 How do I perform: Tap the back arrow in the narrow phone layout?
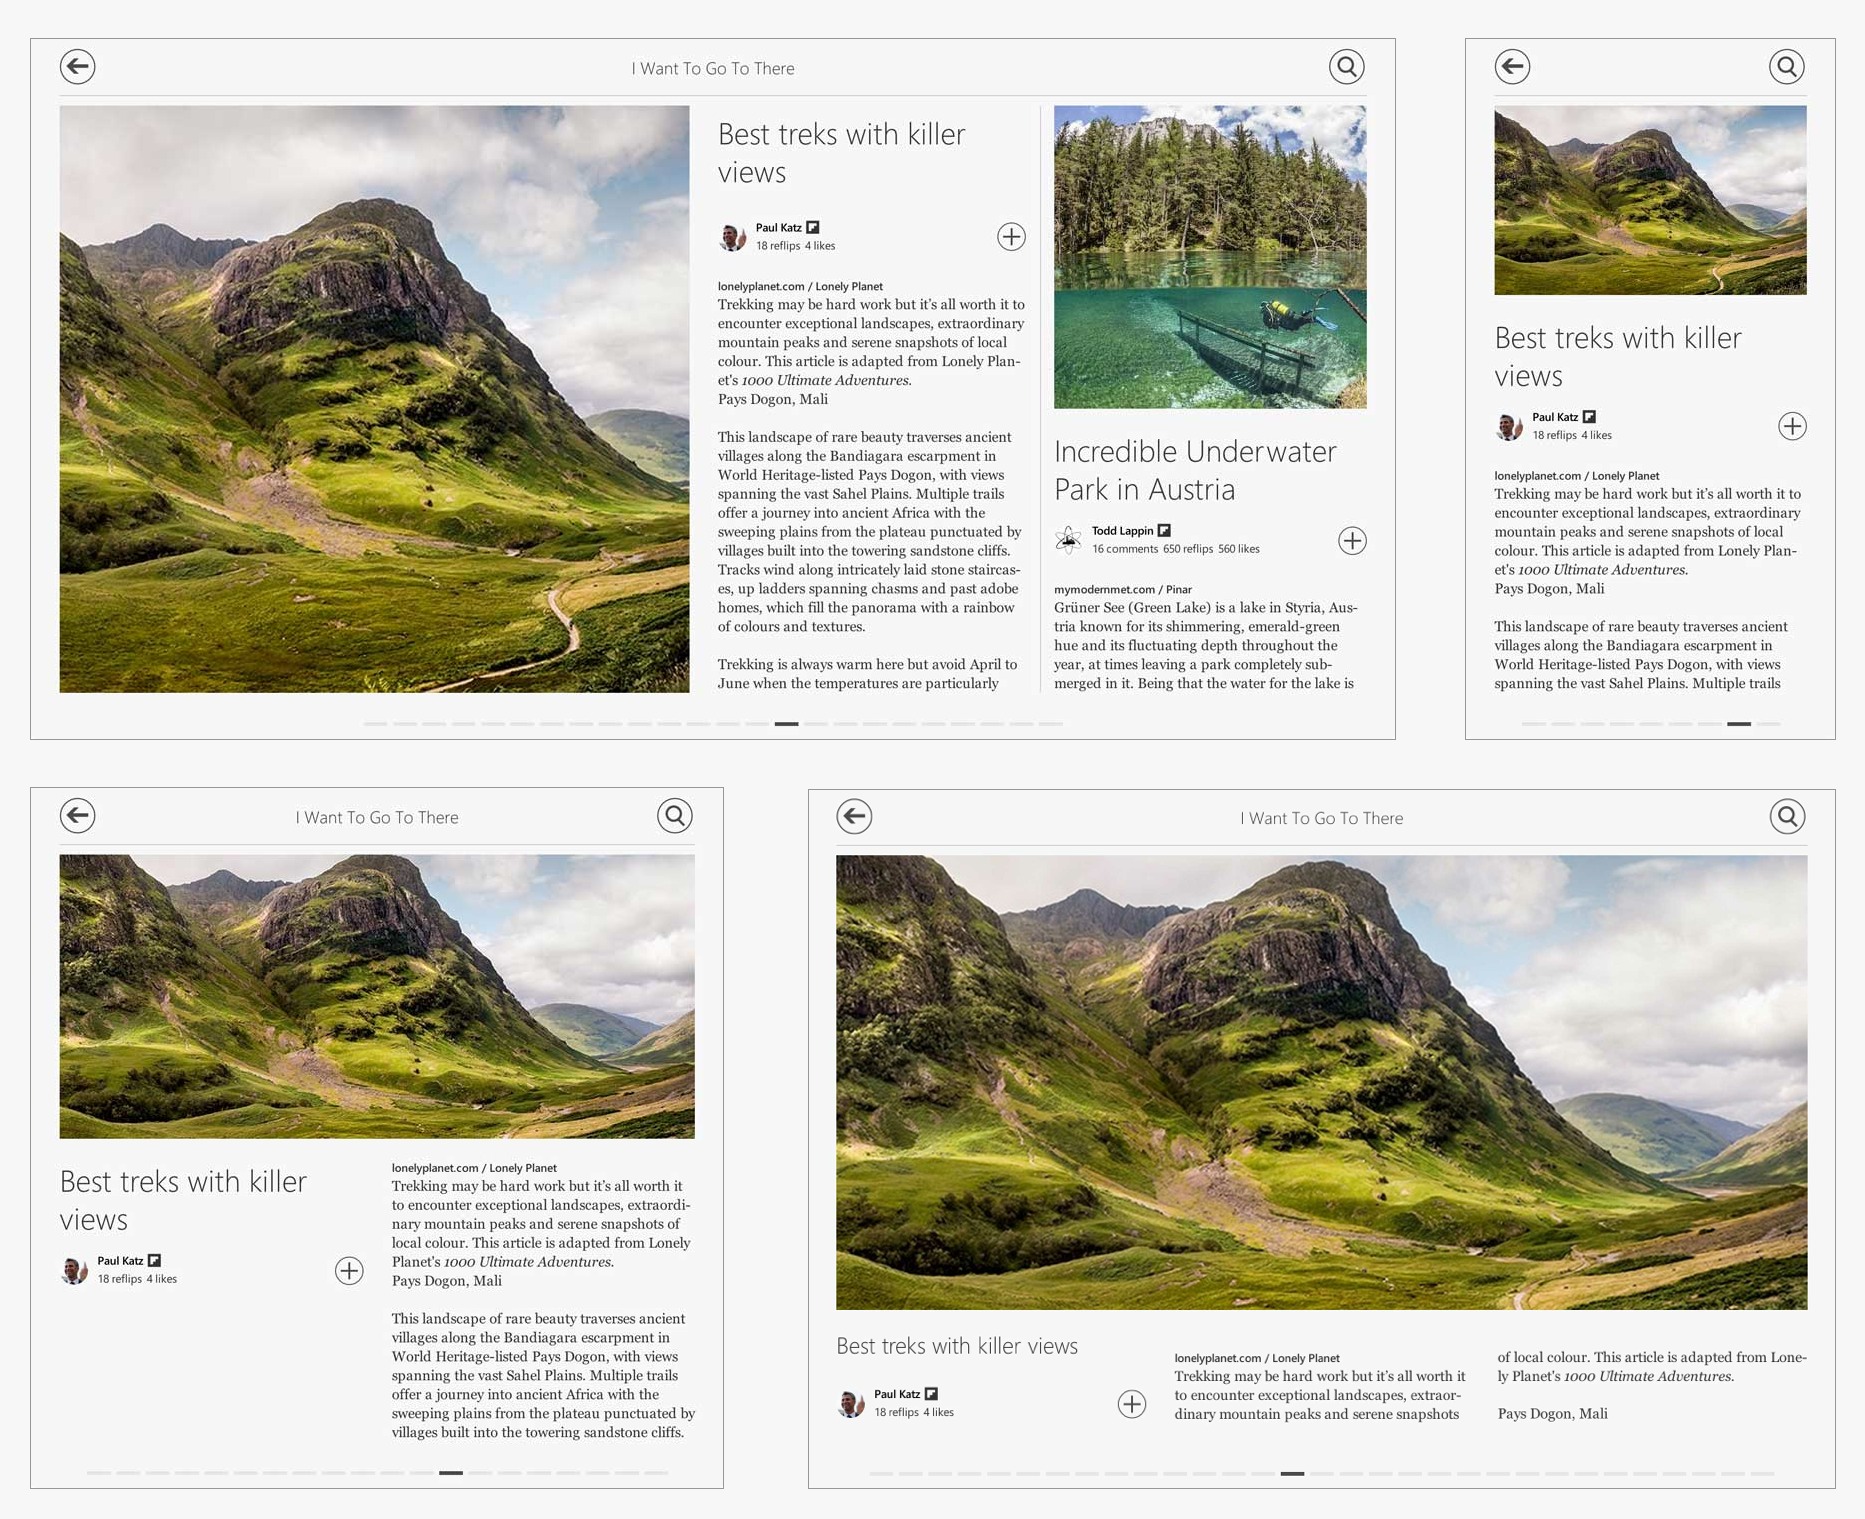coord(1512,67)
